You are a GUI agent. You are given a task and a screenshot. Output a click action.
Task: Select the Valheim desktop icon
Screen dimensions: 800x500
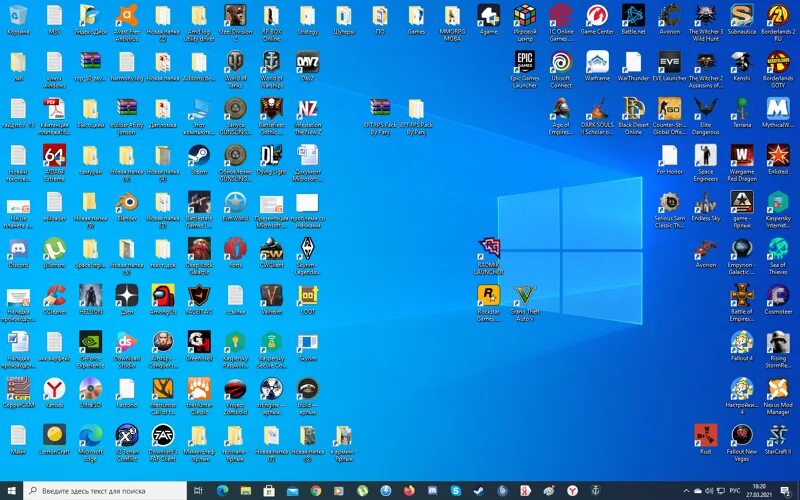click(x=271, y=295)
